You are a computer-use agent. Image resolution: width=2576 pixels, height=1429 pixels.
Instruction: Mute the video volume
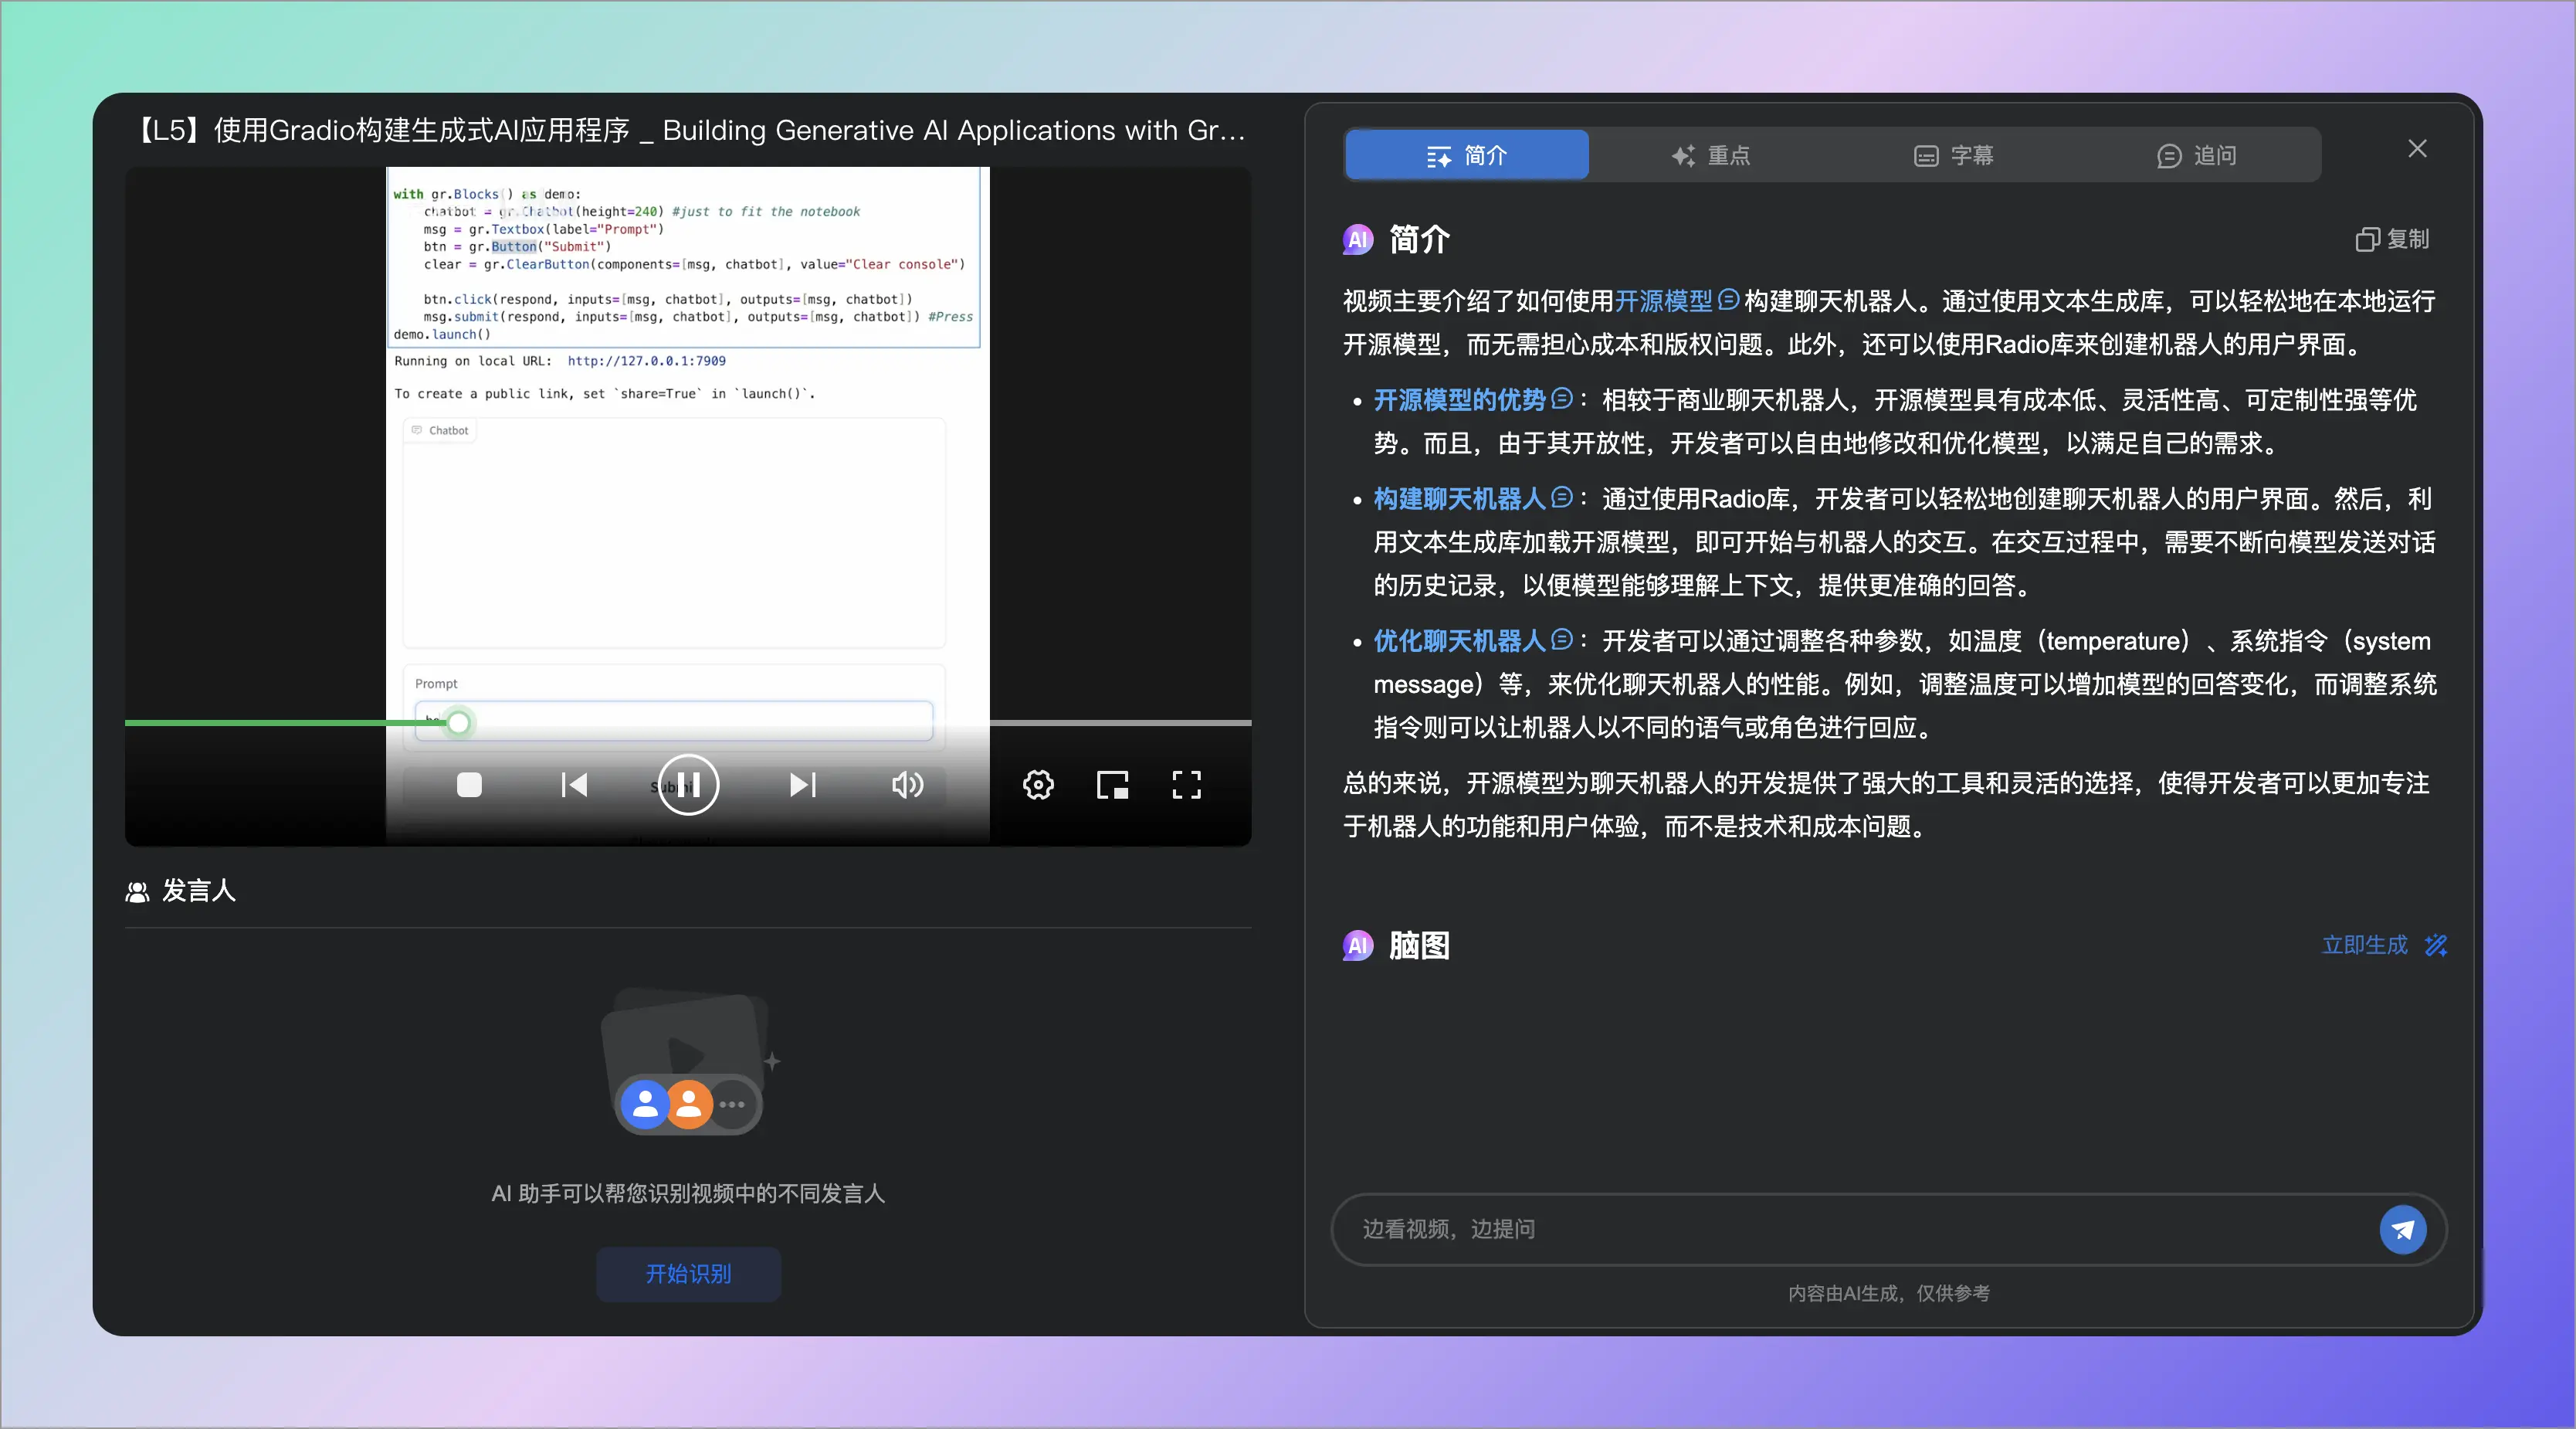[907, 785]
